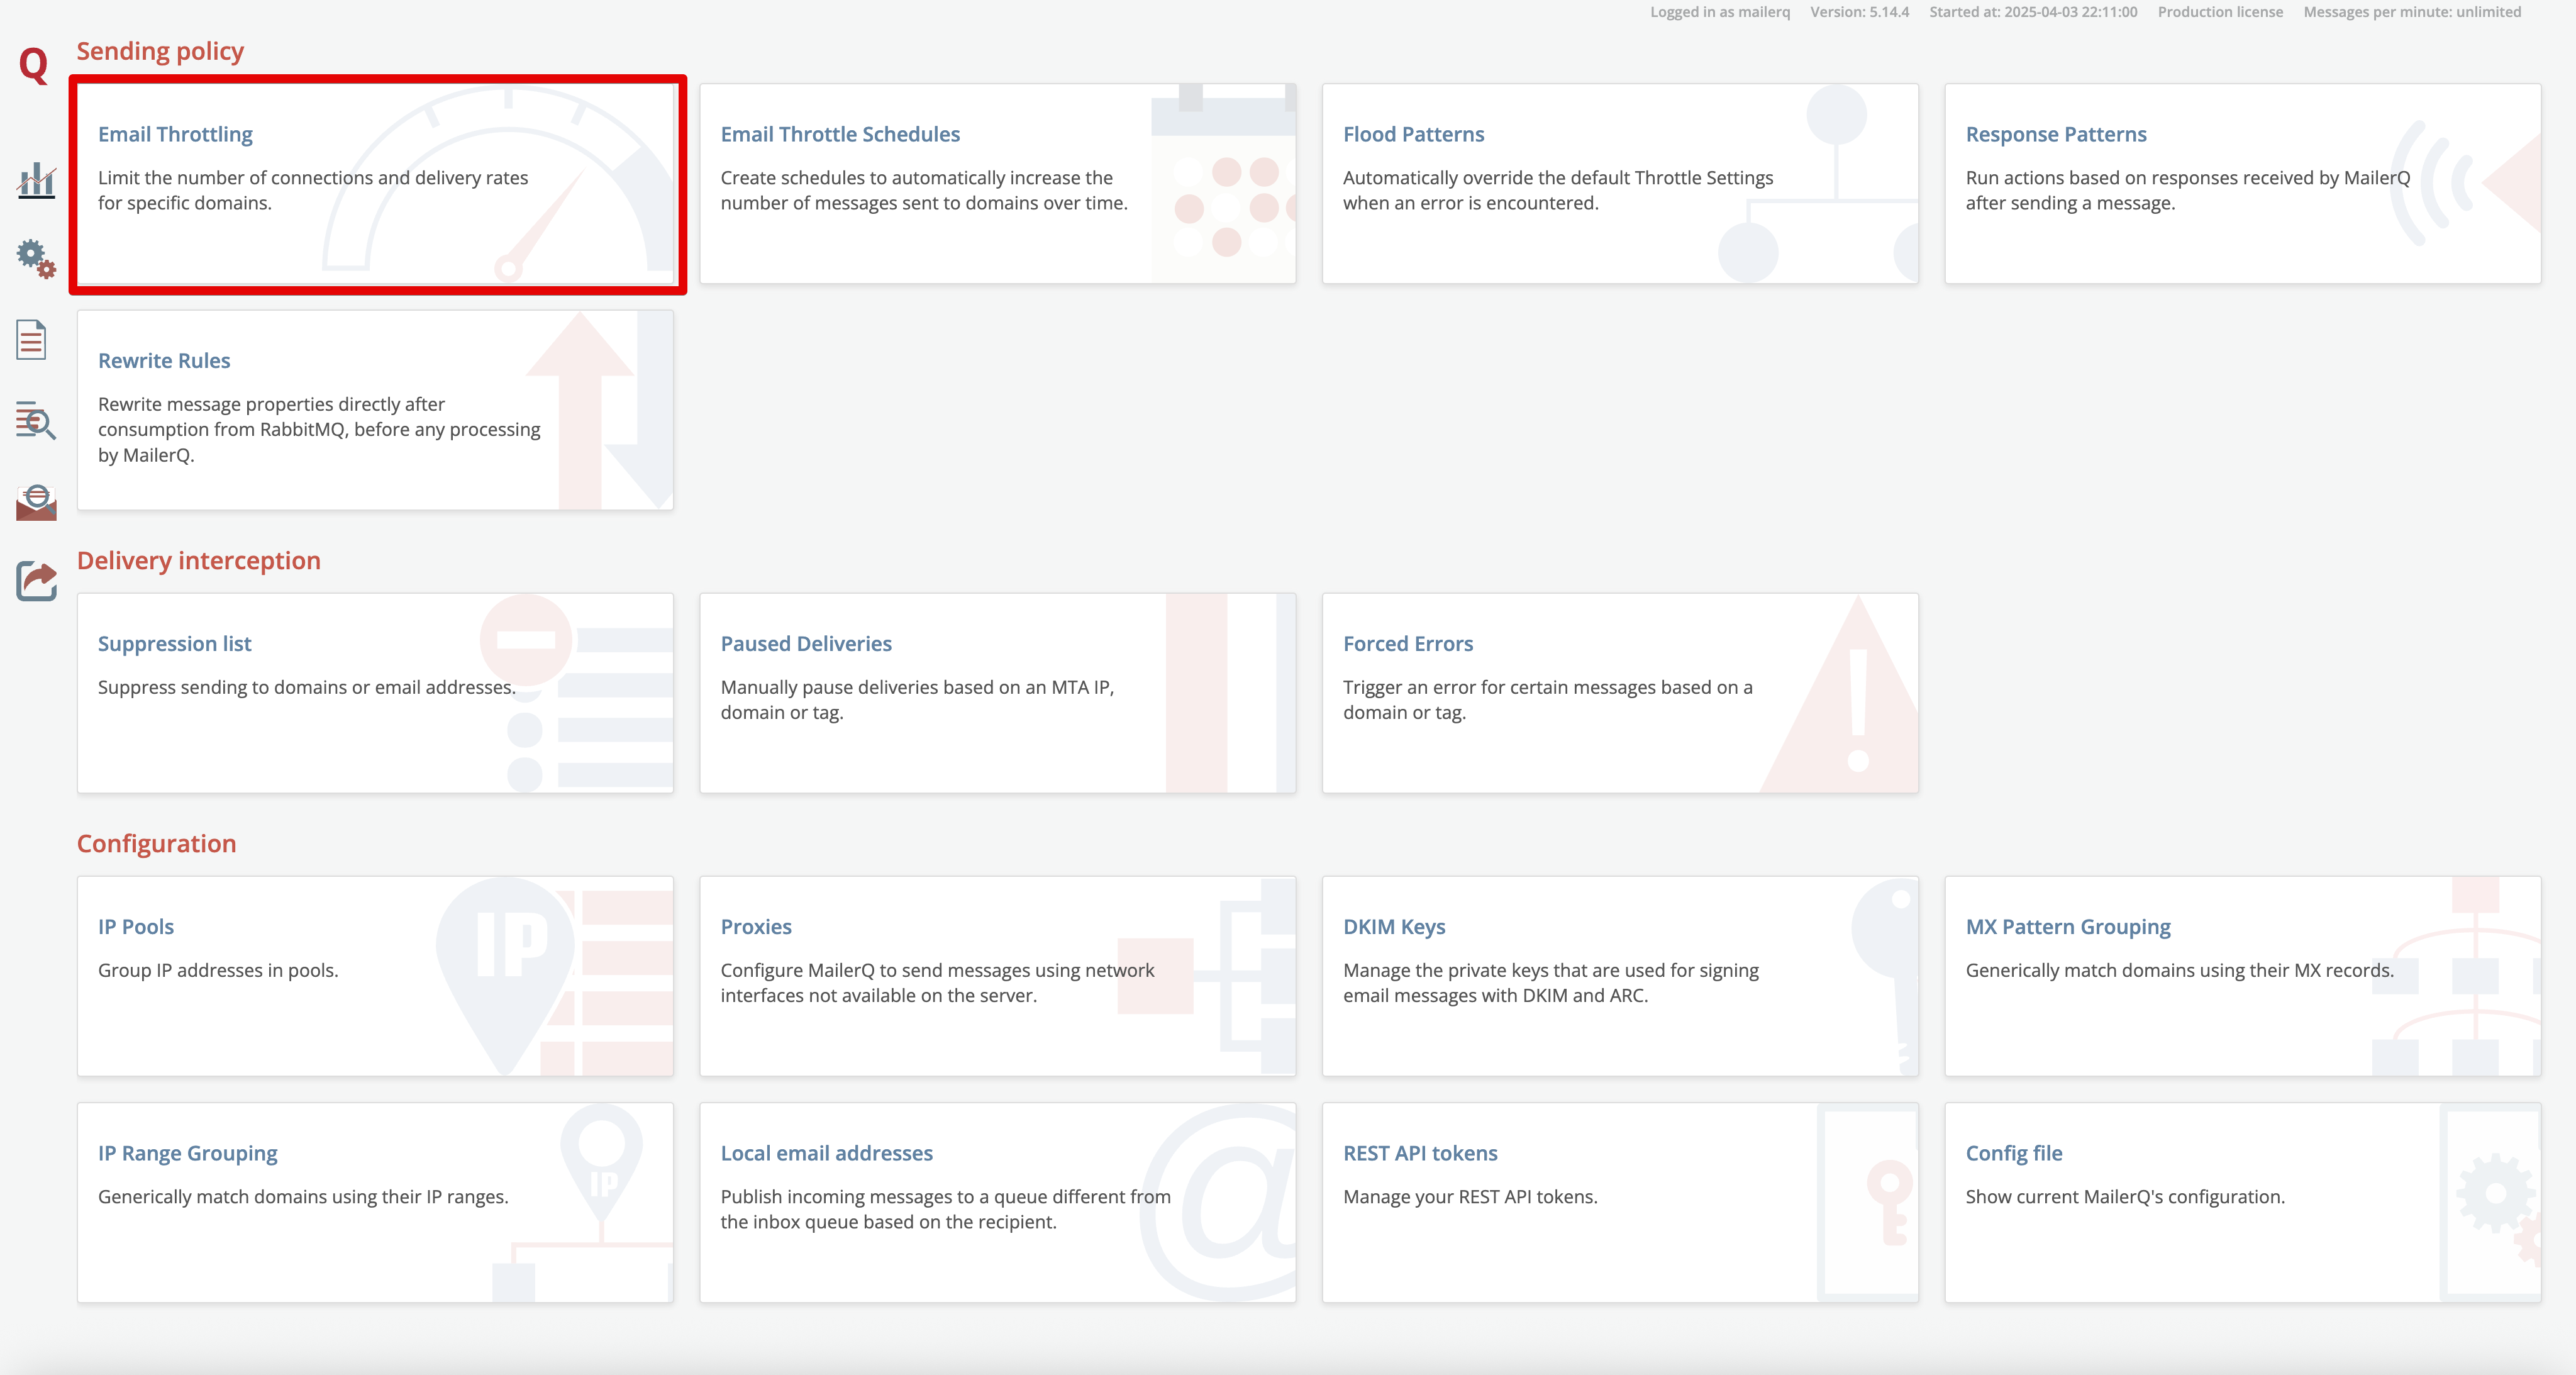Viewport: 2576px width, 1375px height.
Task: Open the logs document sidebar icon
Action: [32, 340]
